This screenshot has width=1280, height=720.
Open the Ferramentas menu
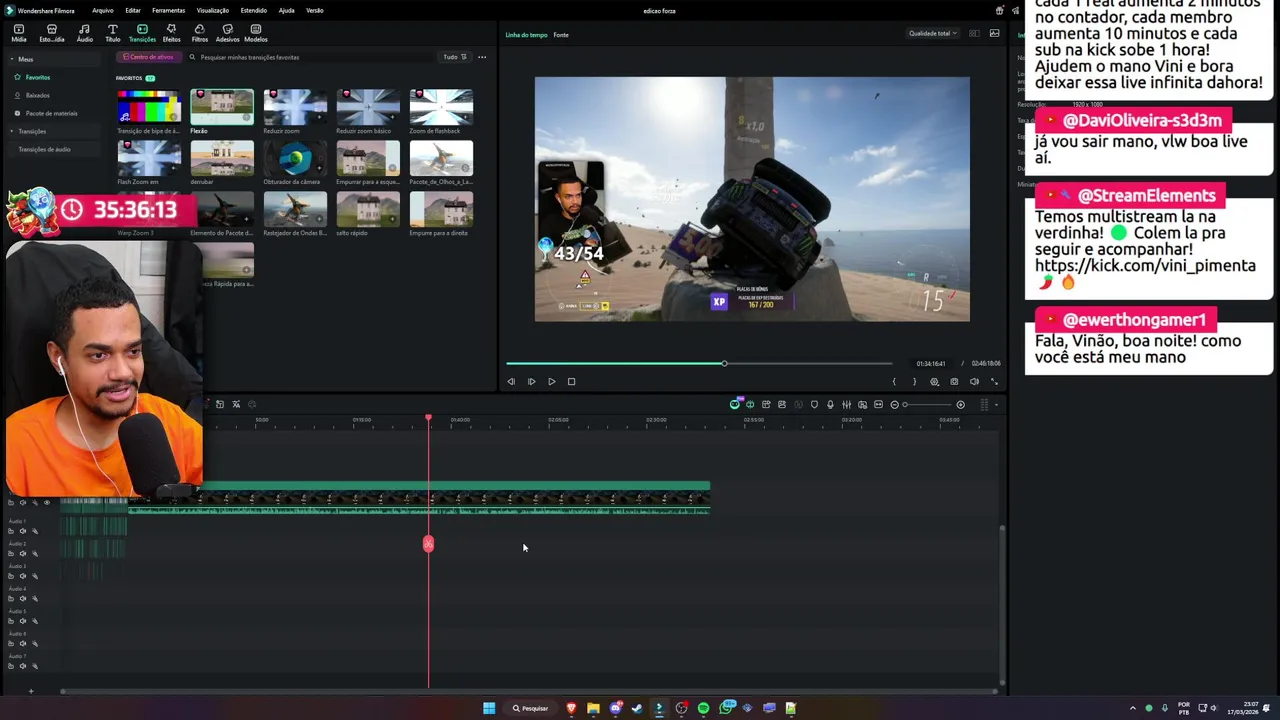click(168, 10)
